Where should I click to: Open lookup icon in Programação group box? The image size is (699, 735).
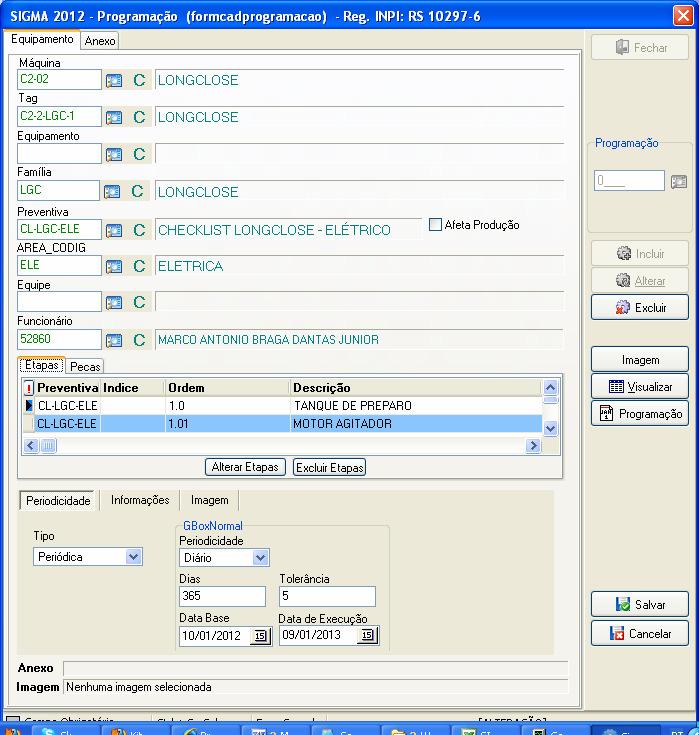coord(679,181)
